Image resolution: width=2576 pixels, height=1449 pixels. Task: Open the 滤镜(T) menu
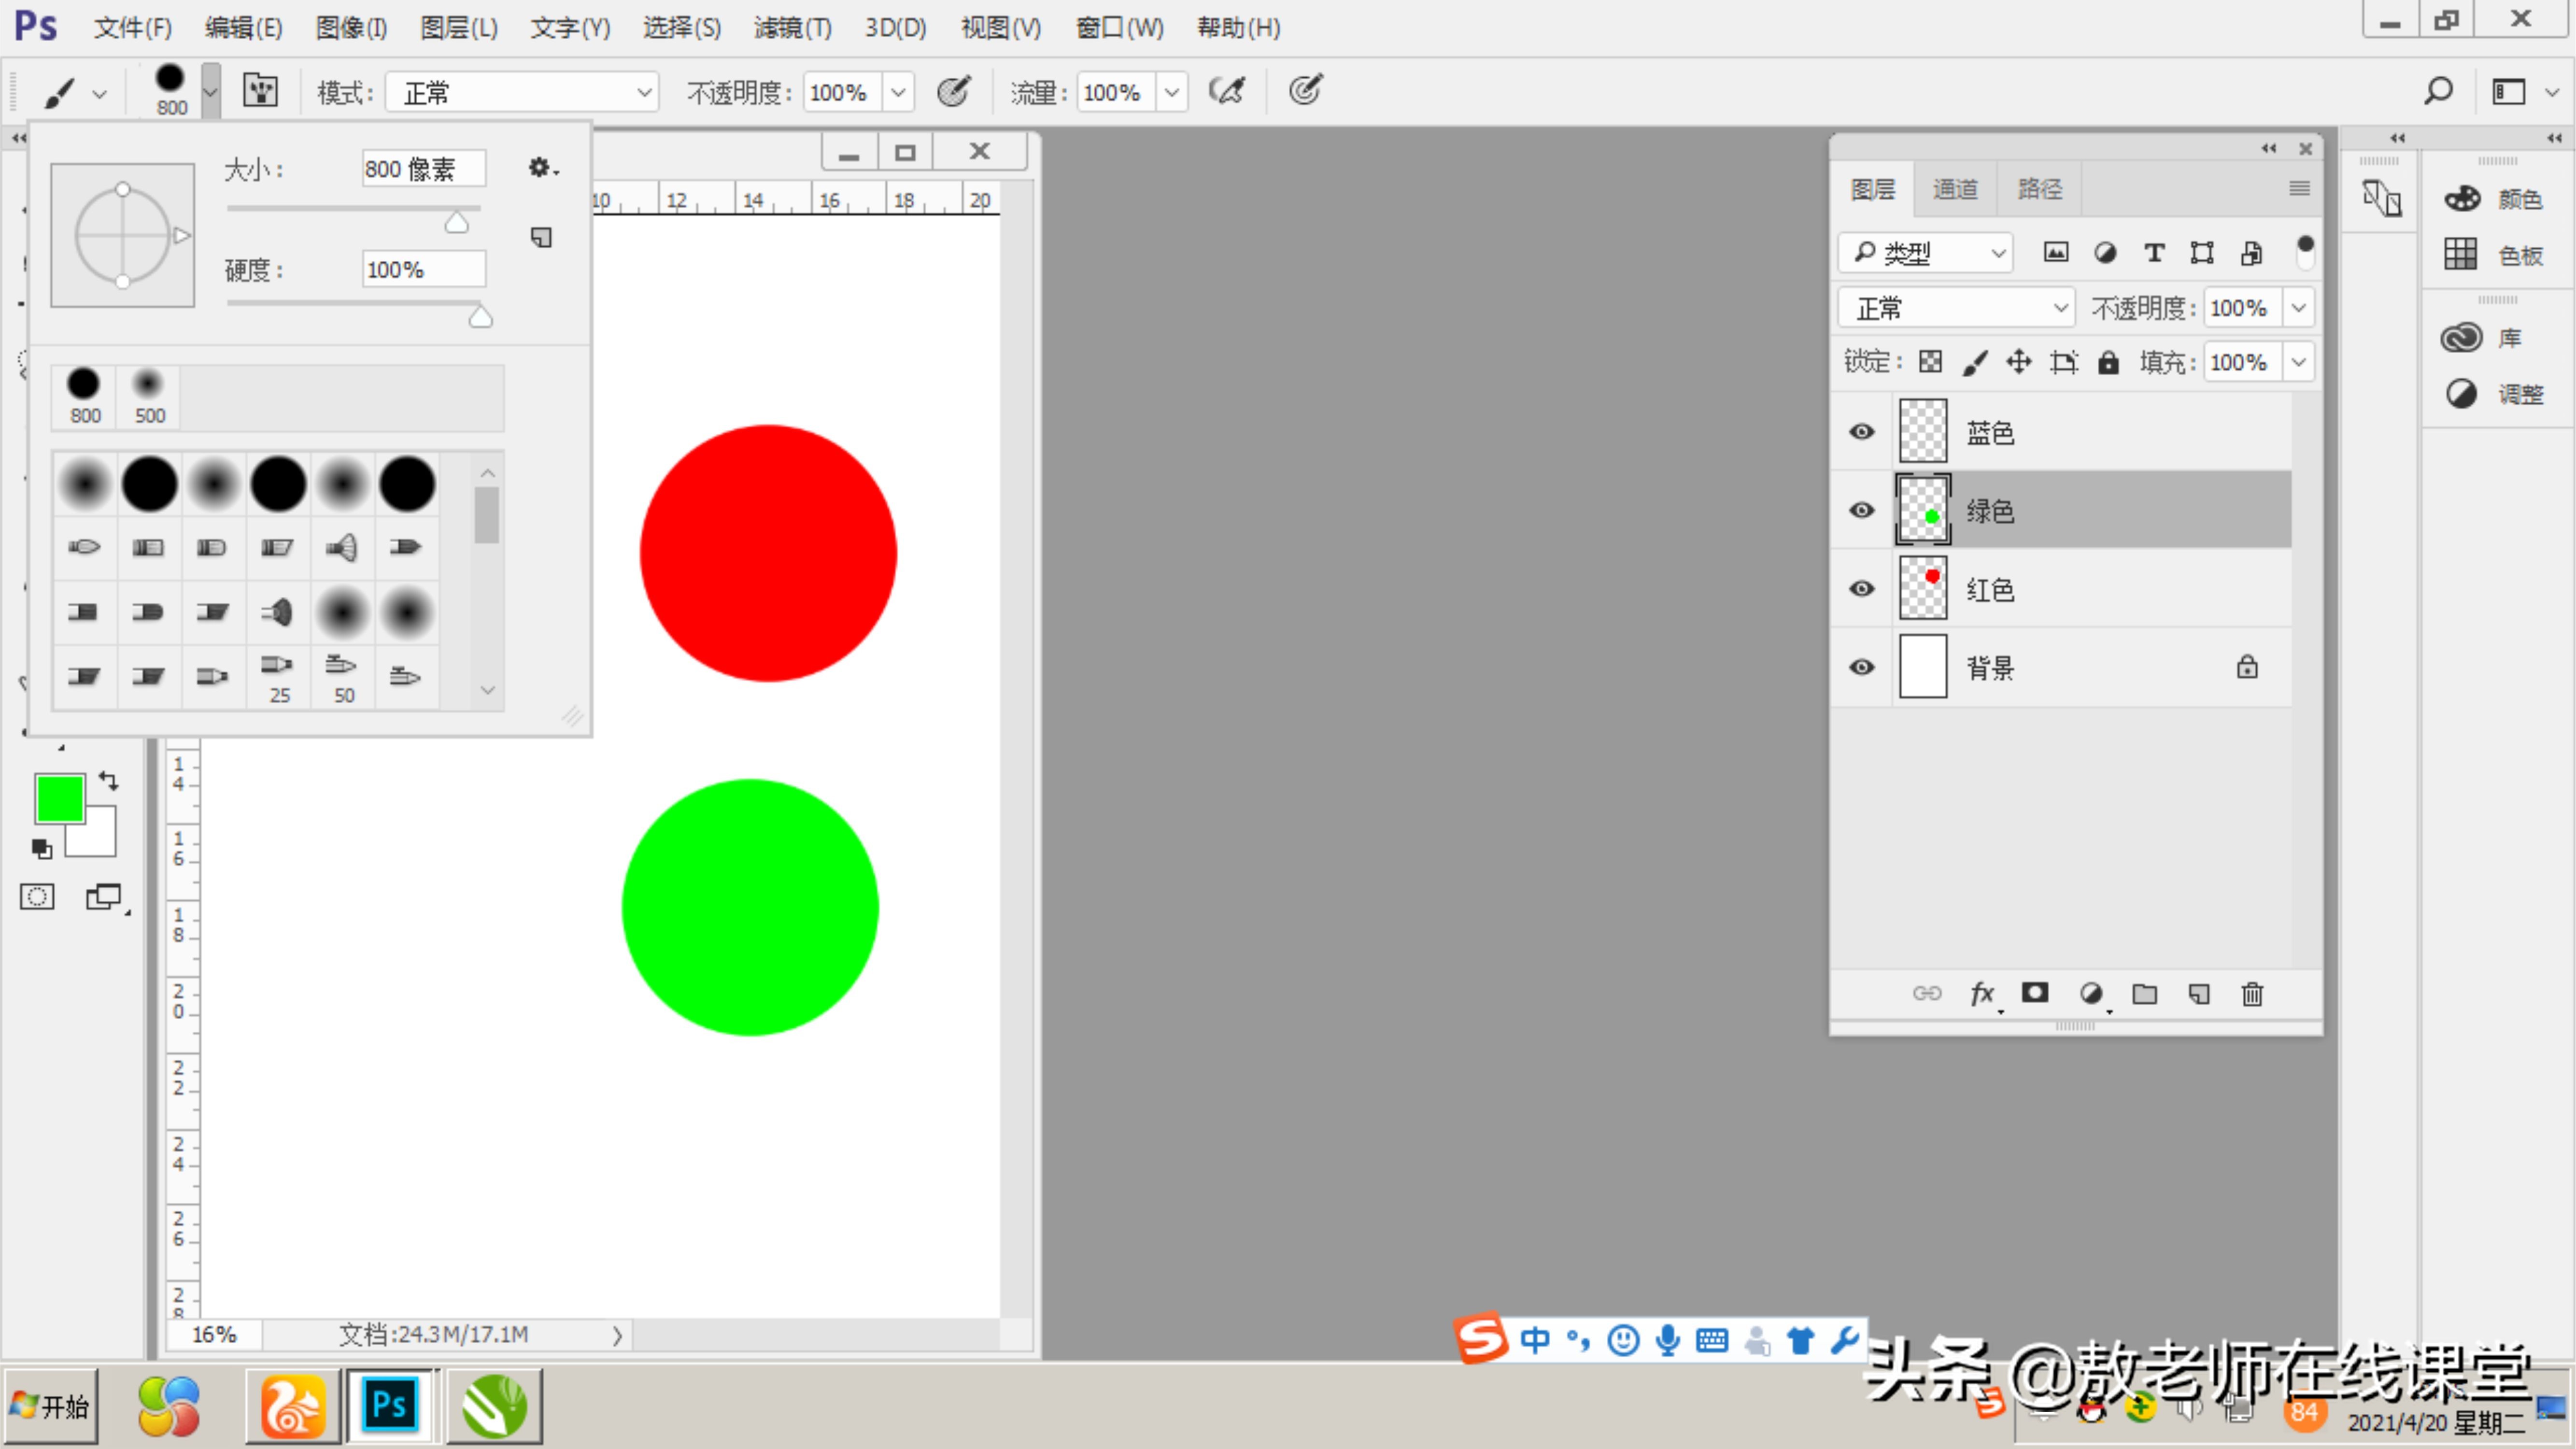[x=792, y=28]
